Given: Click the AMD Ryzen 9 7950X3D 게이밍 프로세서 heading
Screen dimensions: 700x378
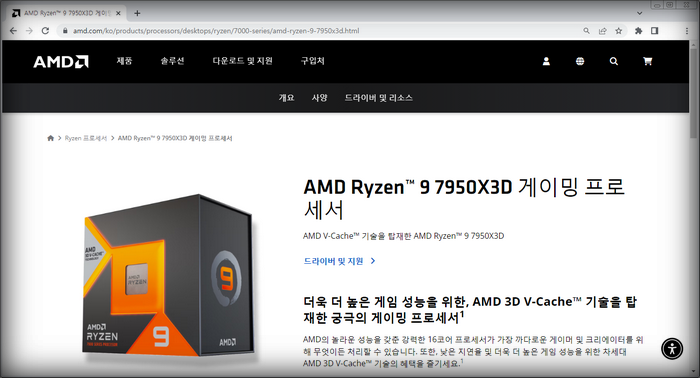Looking at the screenshot, I should click(x=464, y=198).
